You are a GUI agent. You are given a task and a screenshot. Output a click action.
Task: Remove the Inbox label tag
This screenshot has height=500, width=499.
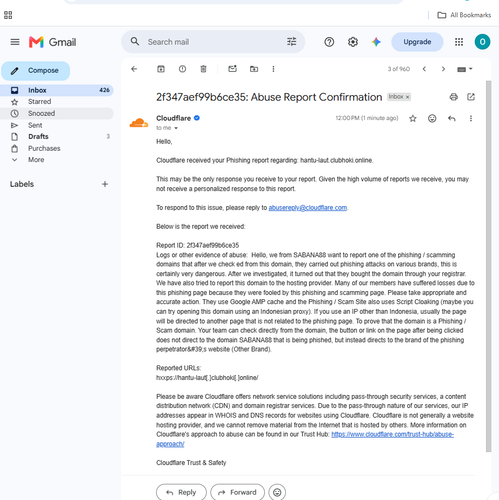pos(407,97)
